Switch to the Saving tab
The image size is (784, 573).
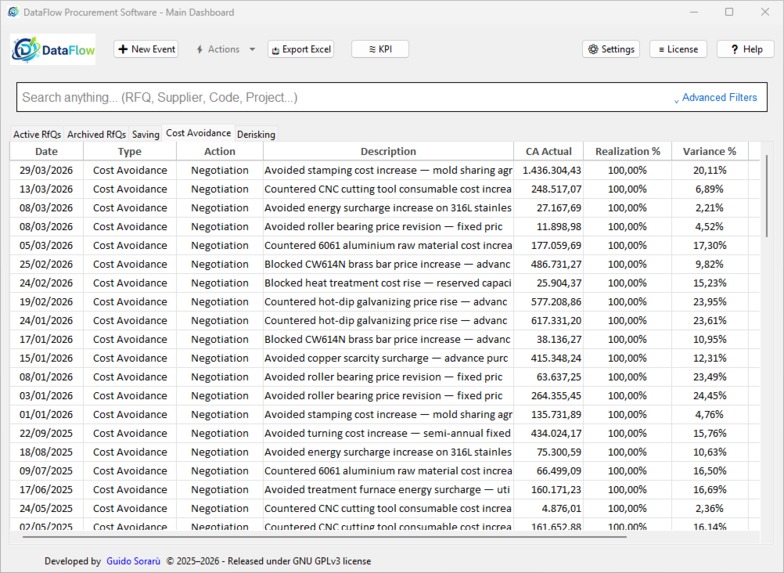(146, 134)
